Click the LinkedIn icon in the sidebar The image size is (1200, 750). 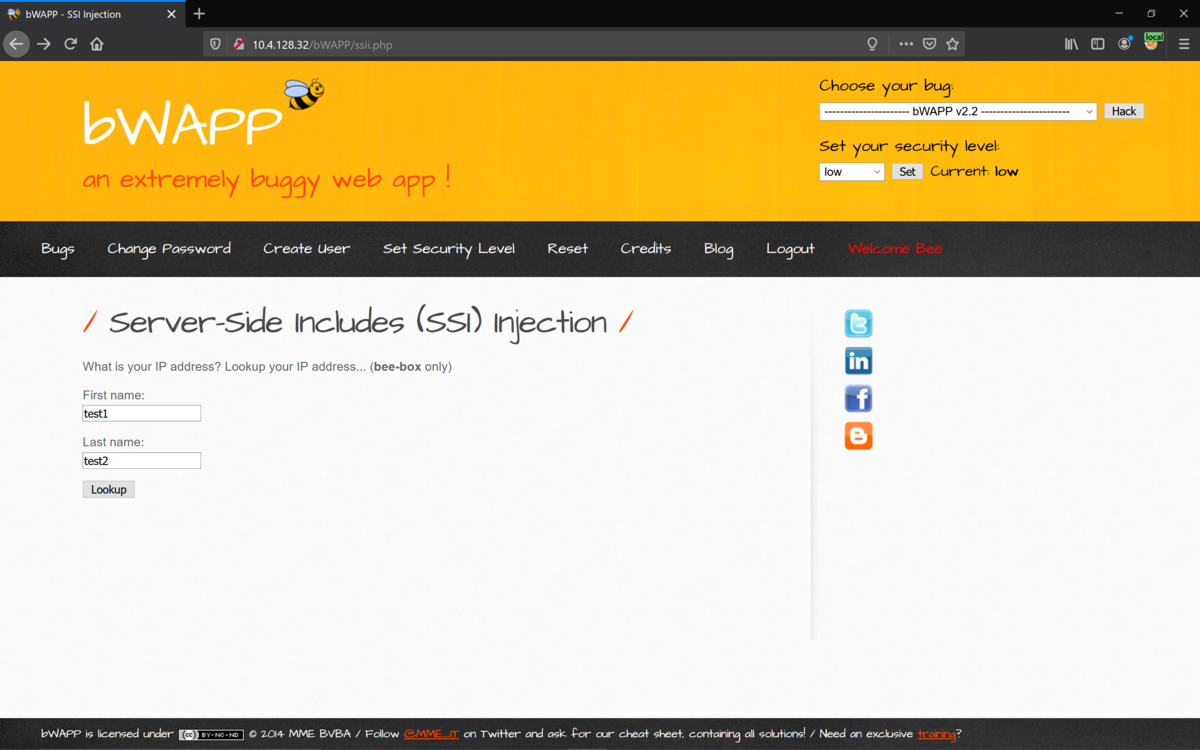pyautogui.click(x=858, y=361)
